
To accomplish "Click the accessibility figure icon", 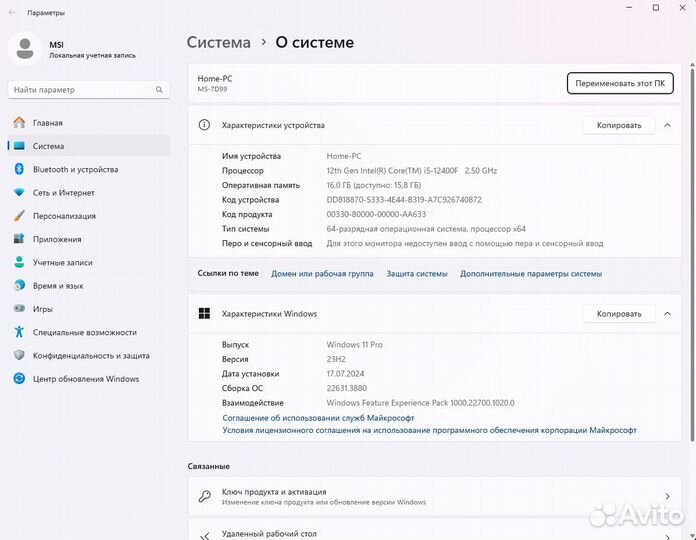I will point(19,331).
